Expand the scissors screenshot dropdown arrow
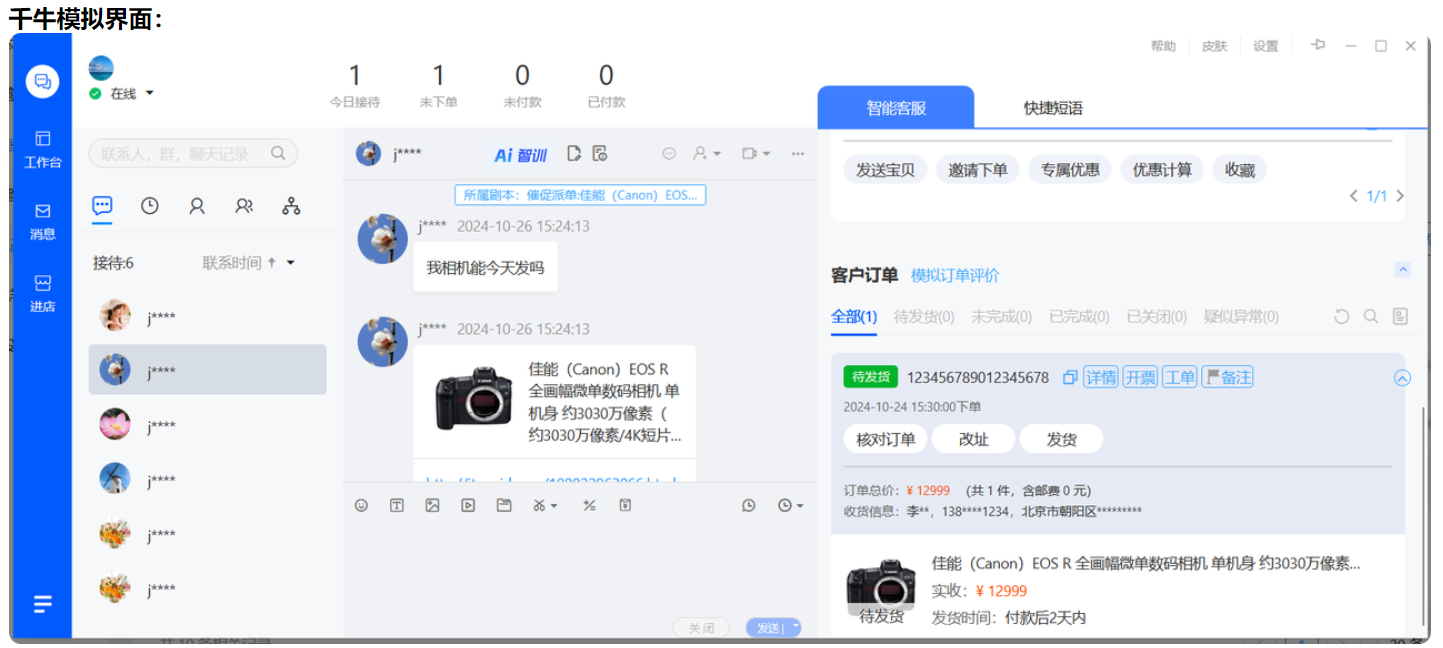 [553, 505]
